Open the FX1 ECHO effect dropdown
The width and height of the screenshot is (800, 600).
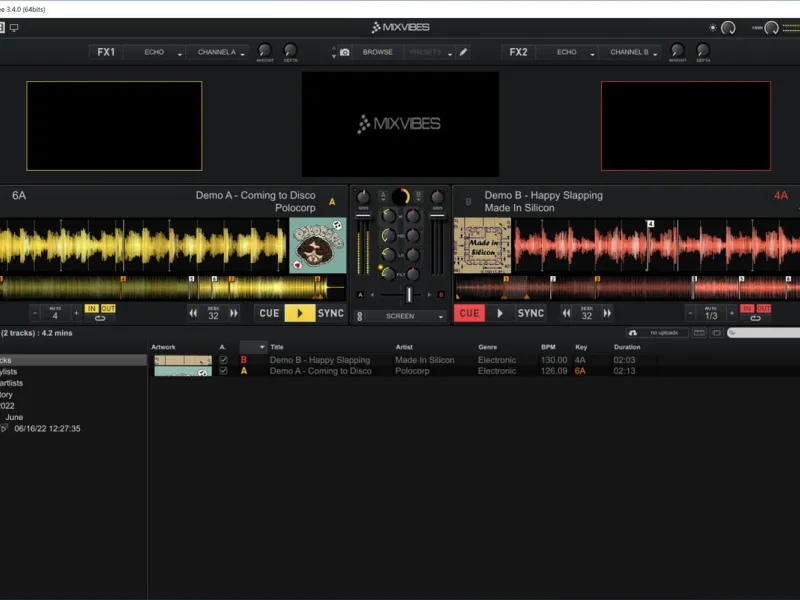coord(155,52)
